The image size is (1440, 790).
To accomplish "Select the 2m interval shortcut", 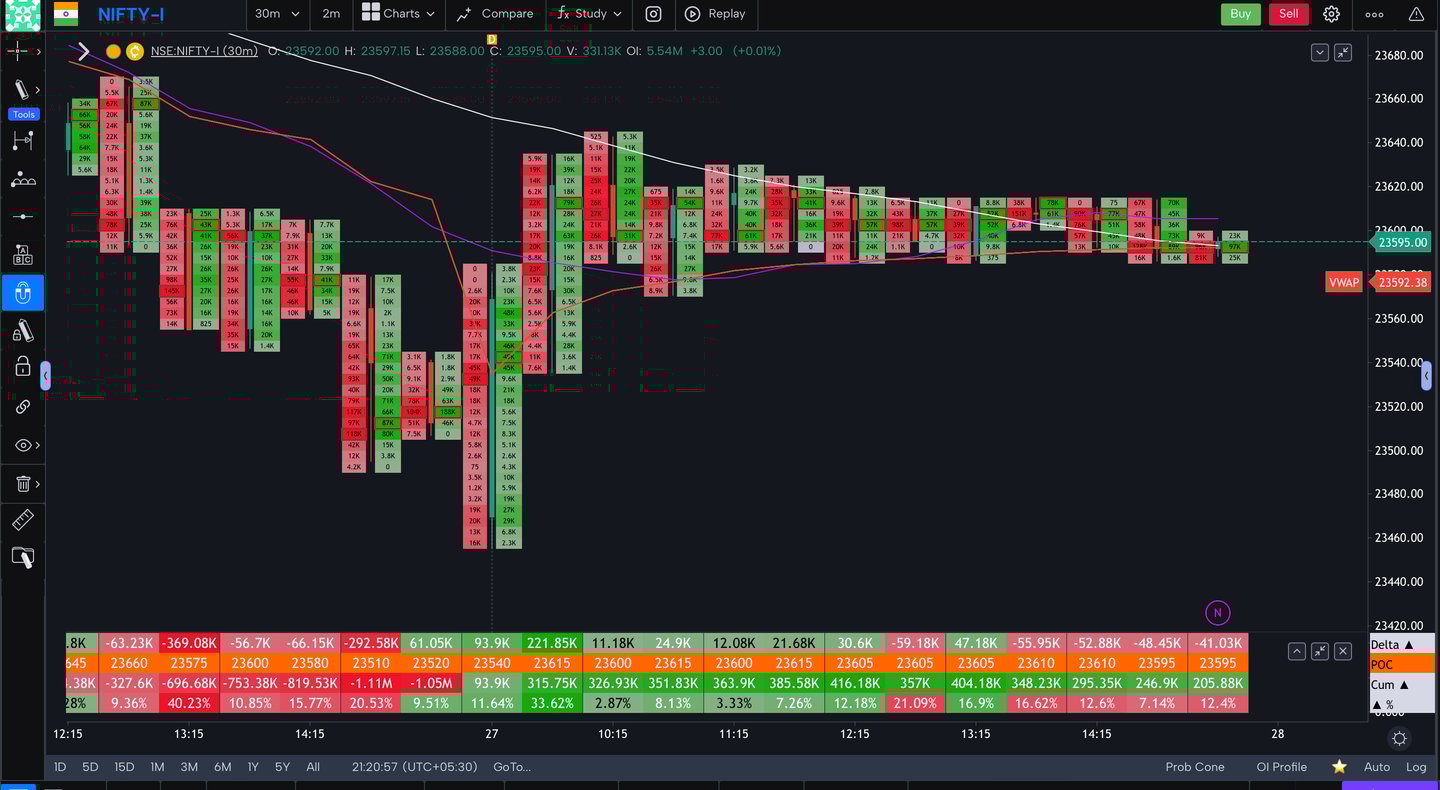I will (x=331, y=14).
